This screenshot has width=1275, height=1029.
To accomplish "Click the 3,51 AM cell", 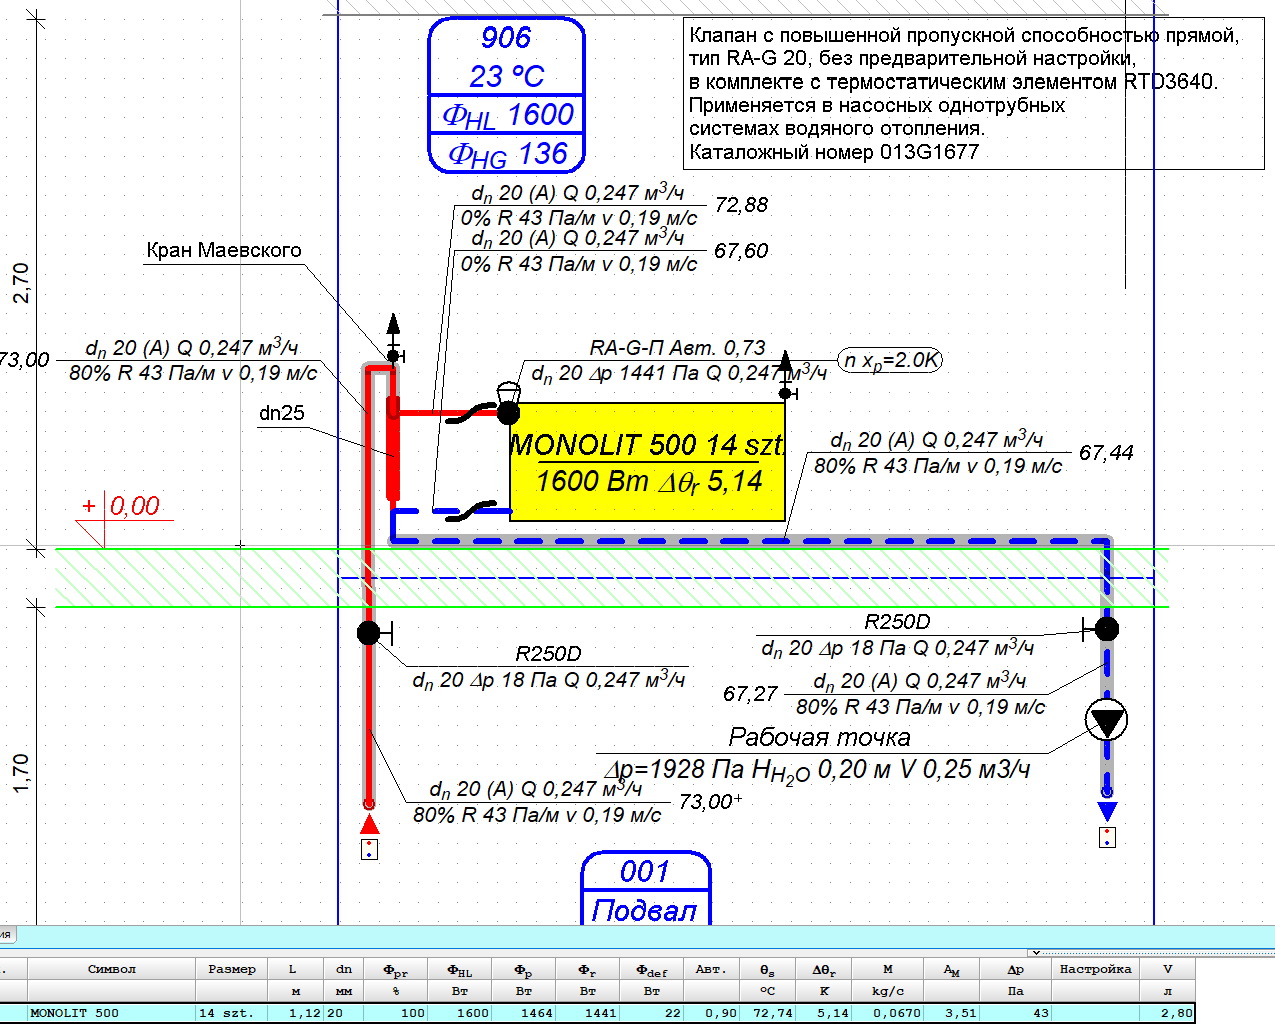I will (951, 1013).
